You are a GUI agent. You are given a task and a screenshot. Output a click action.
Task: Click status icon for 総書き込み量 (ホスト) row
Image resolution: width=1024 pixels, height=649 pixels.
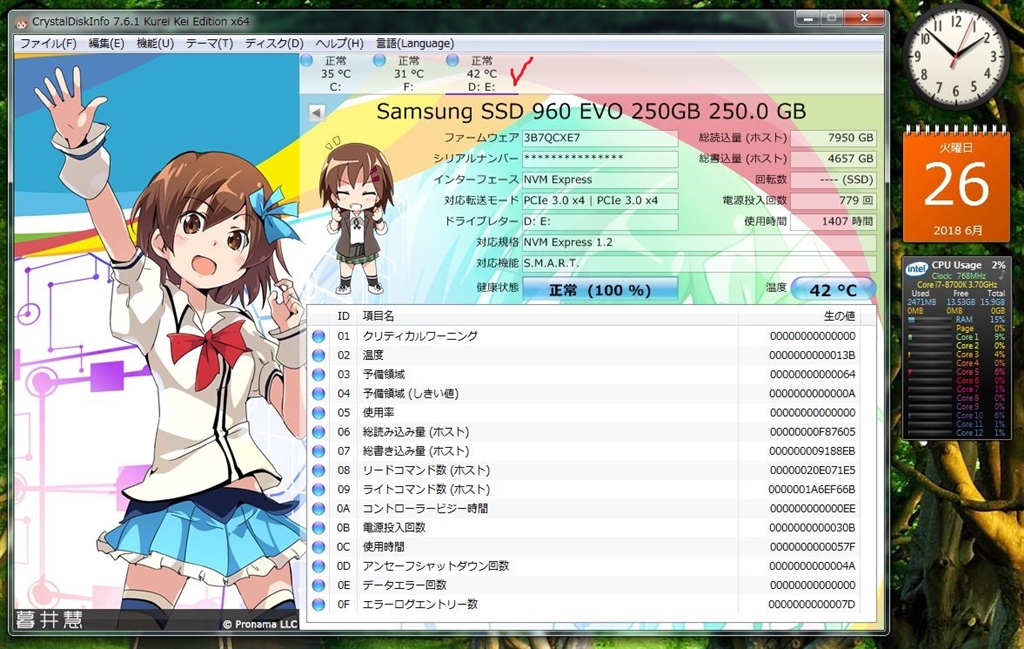tap(319, 451)
